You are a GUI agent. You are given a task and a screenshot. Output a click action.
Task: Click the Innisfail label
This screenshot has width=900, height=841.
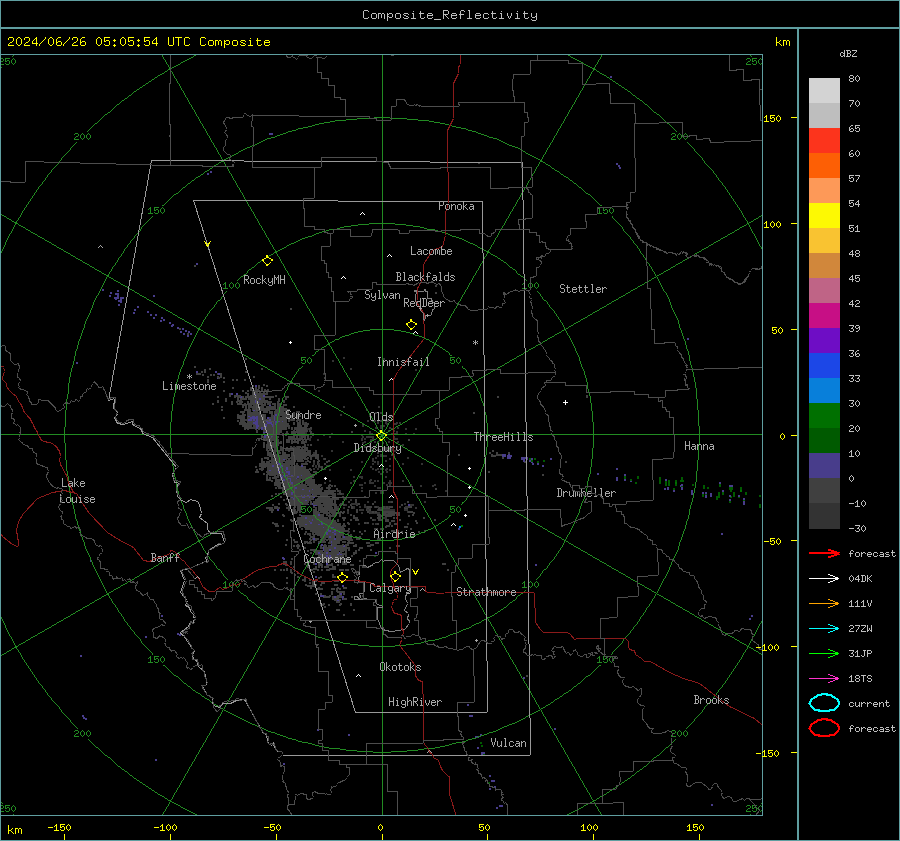click(x=403, y=362)
